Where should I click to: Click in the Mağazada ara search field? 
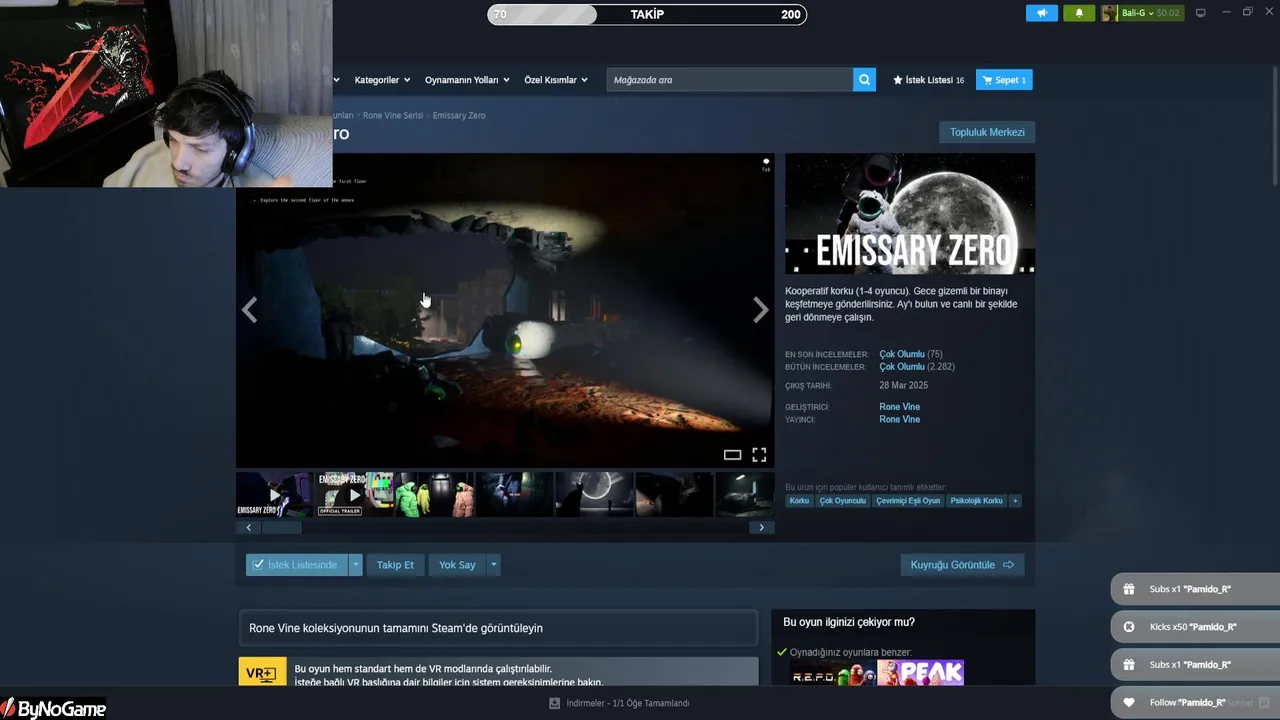[729, 80]
